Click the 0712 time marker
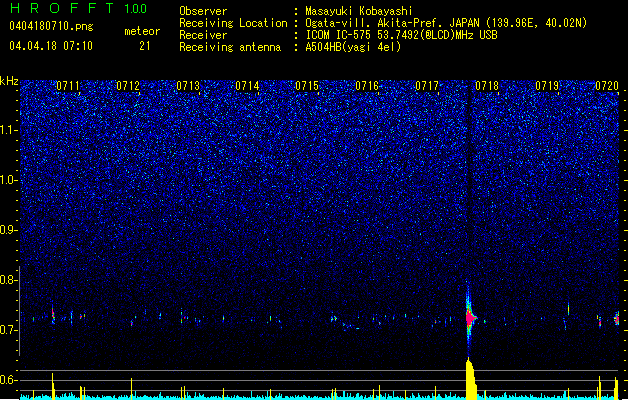 [128, 86]
